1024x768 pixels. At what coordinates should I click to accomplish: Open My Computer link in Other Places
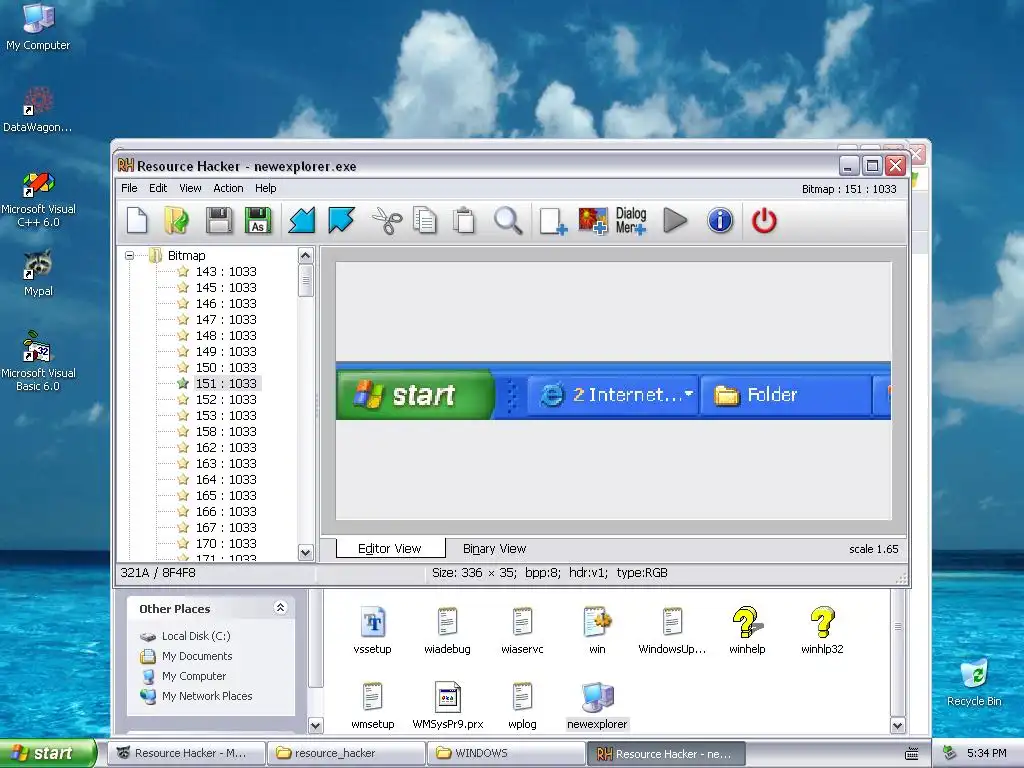click(194, 676)
